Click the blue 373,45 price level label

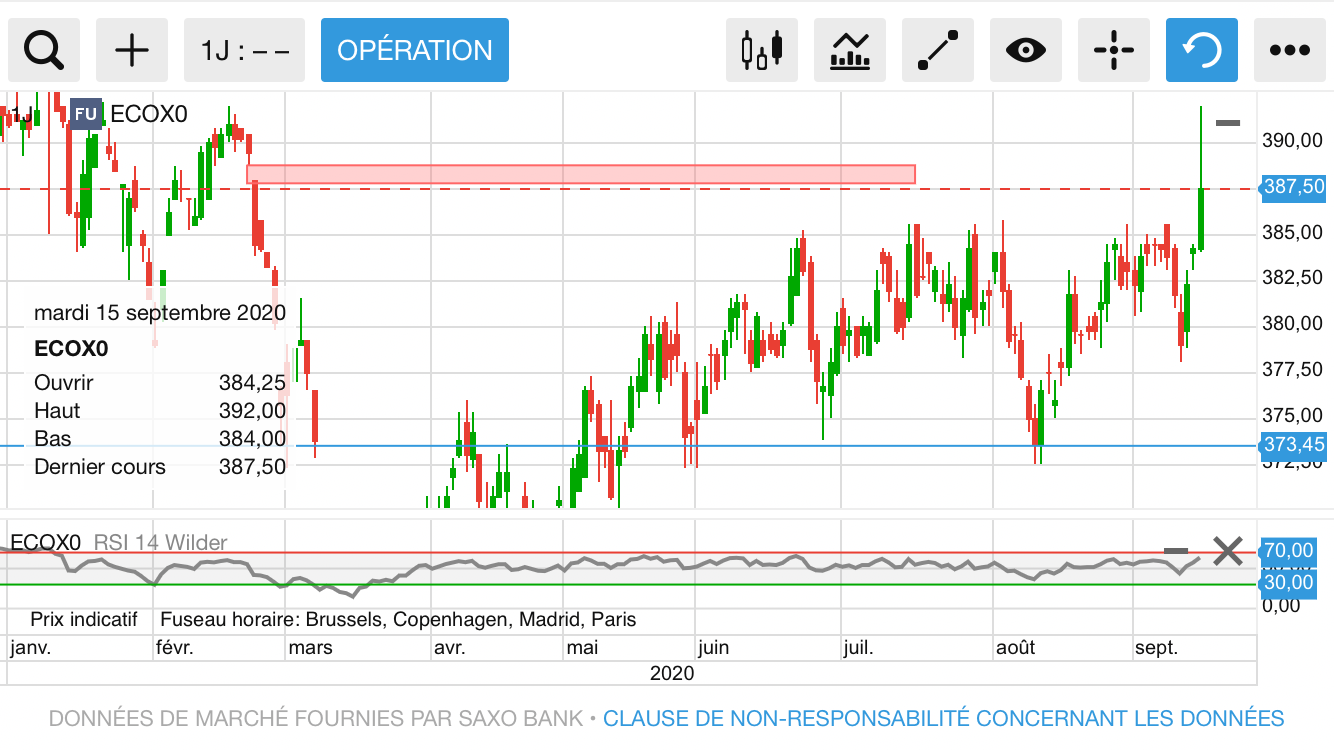coord(1294,445)
